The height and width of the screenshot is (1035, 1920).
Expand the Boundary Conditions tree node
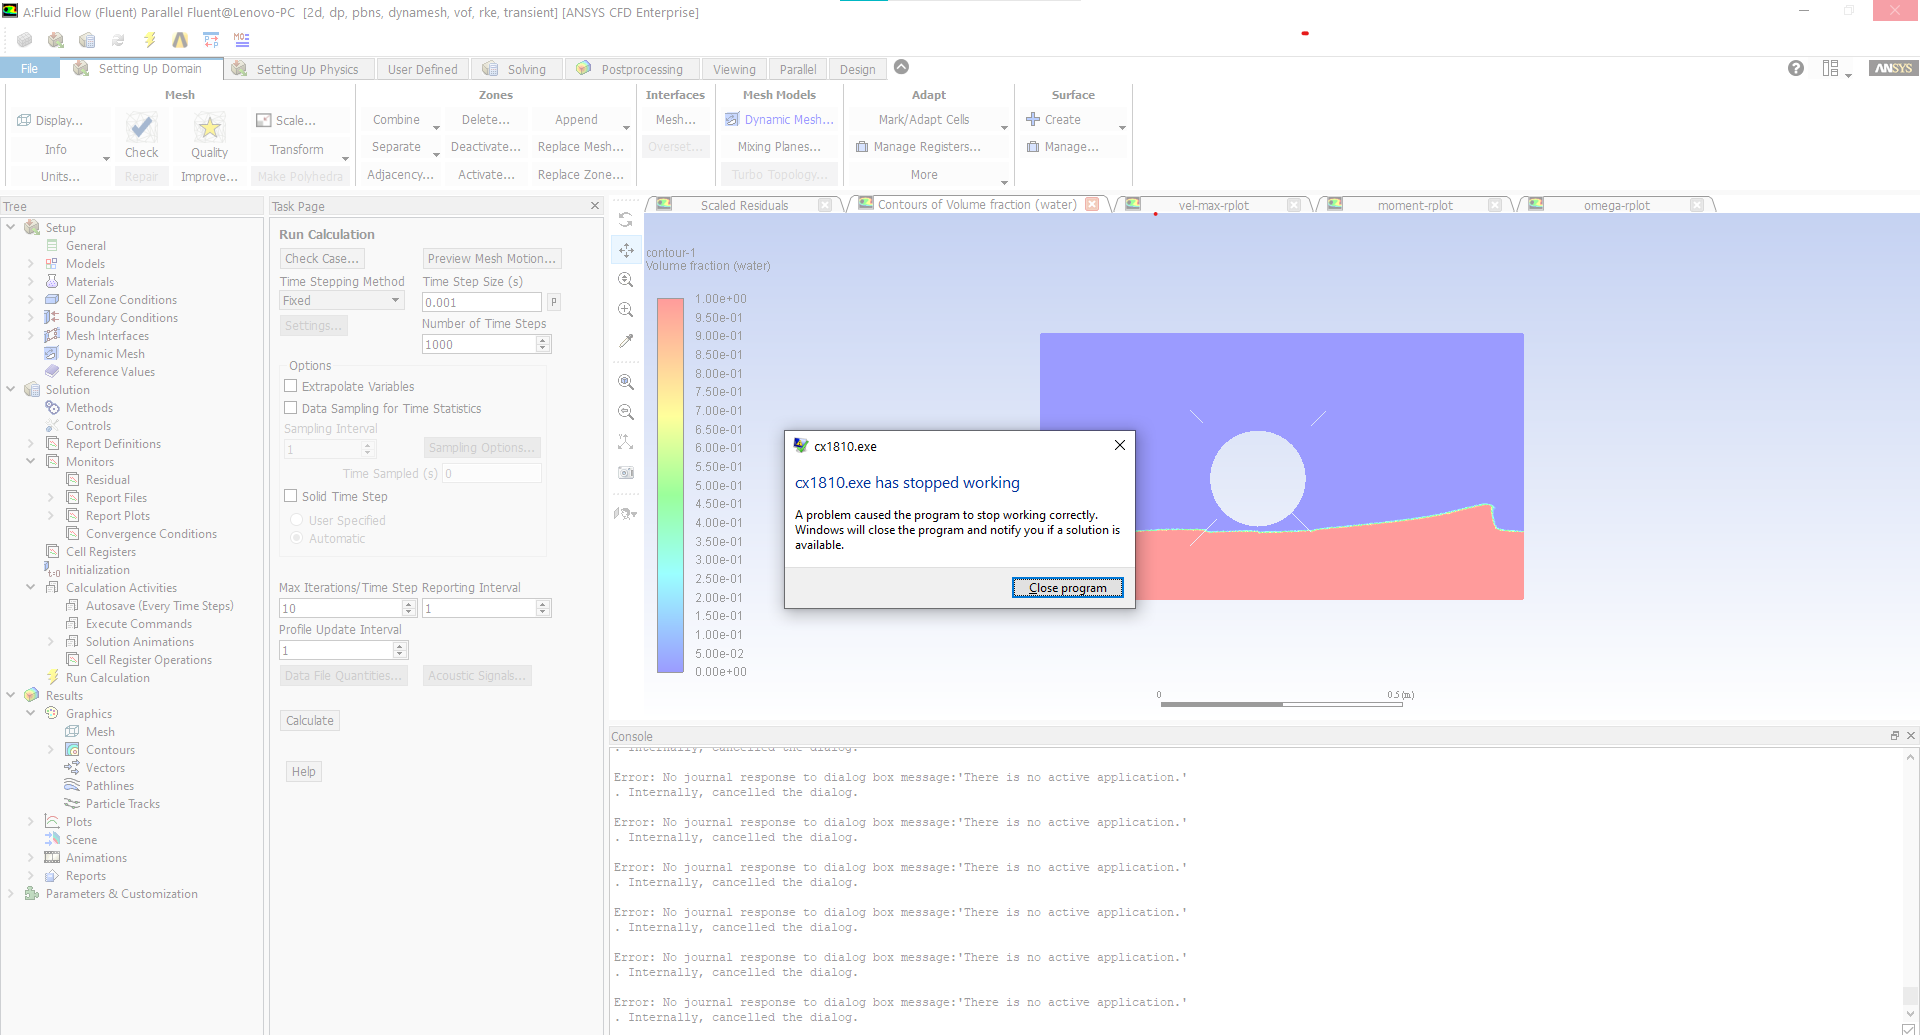[30, 318]
